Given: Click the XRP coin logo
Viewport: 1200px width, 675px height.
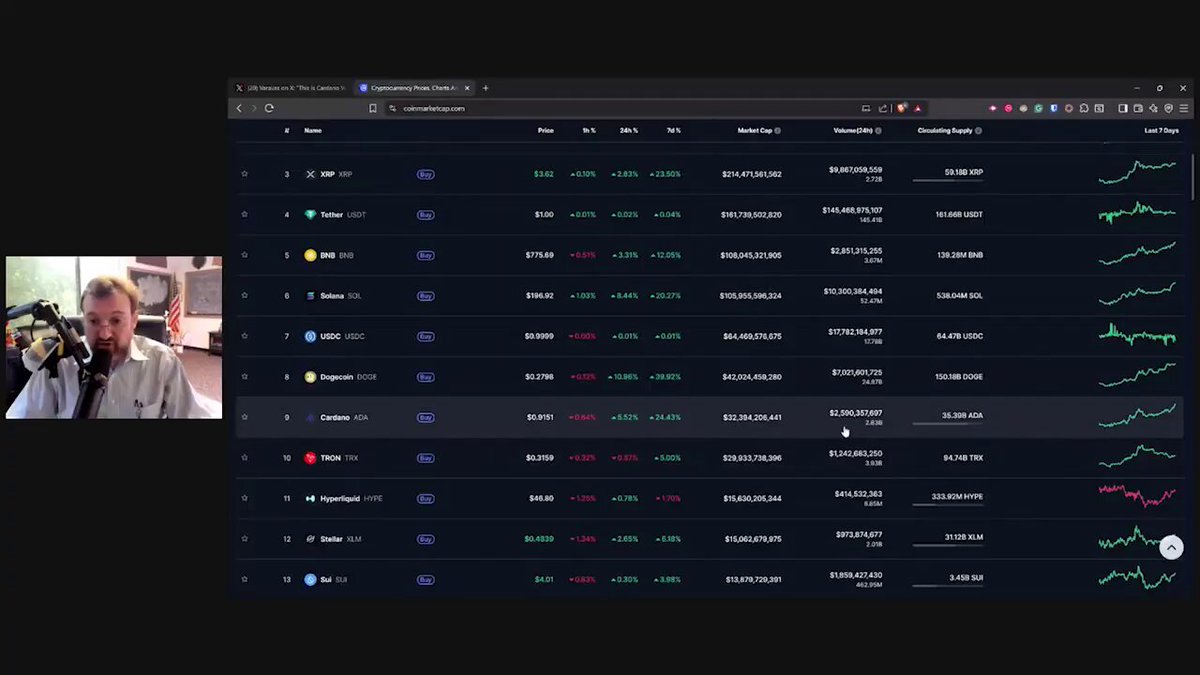Looking at the screenshot, I should click(x=310, y=174).
